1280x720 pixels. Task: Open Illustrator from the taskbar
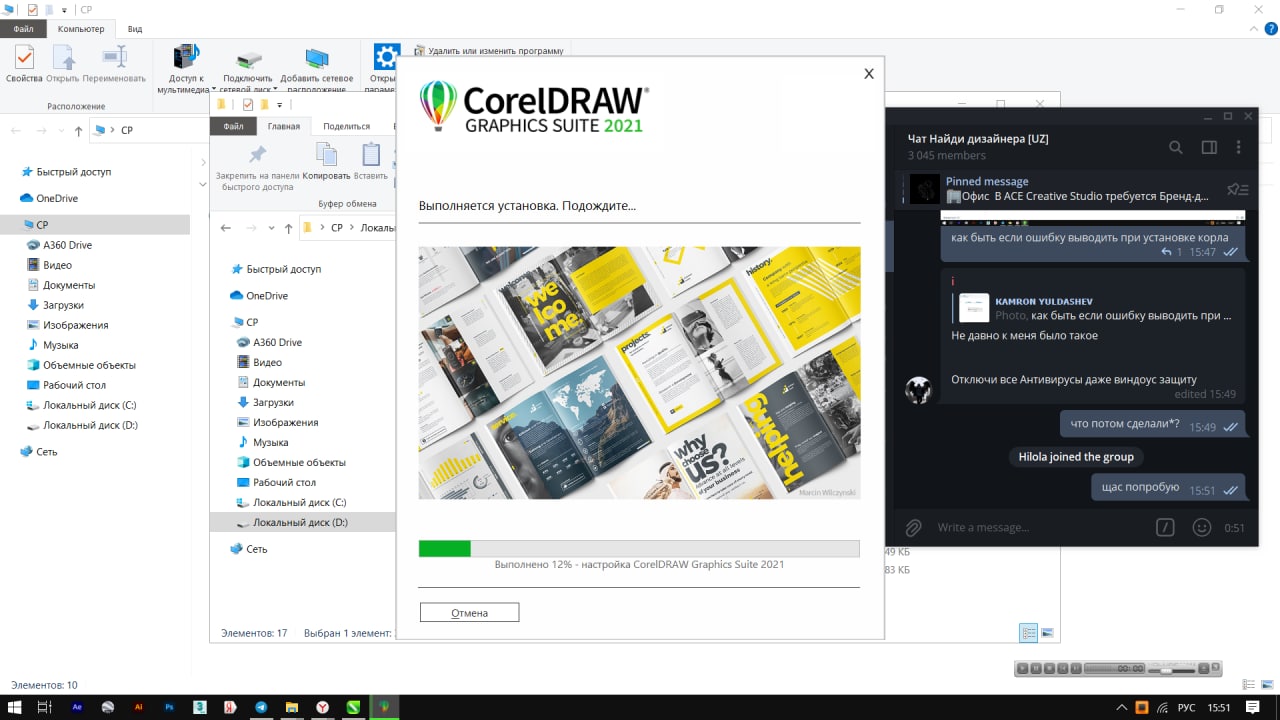(138, 707)
